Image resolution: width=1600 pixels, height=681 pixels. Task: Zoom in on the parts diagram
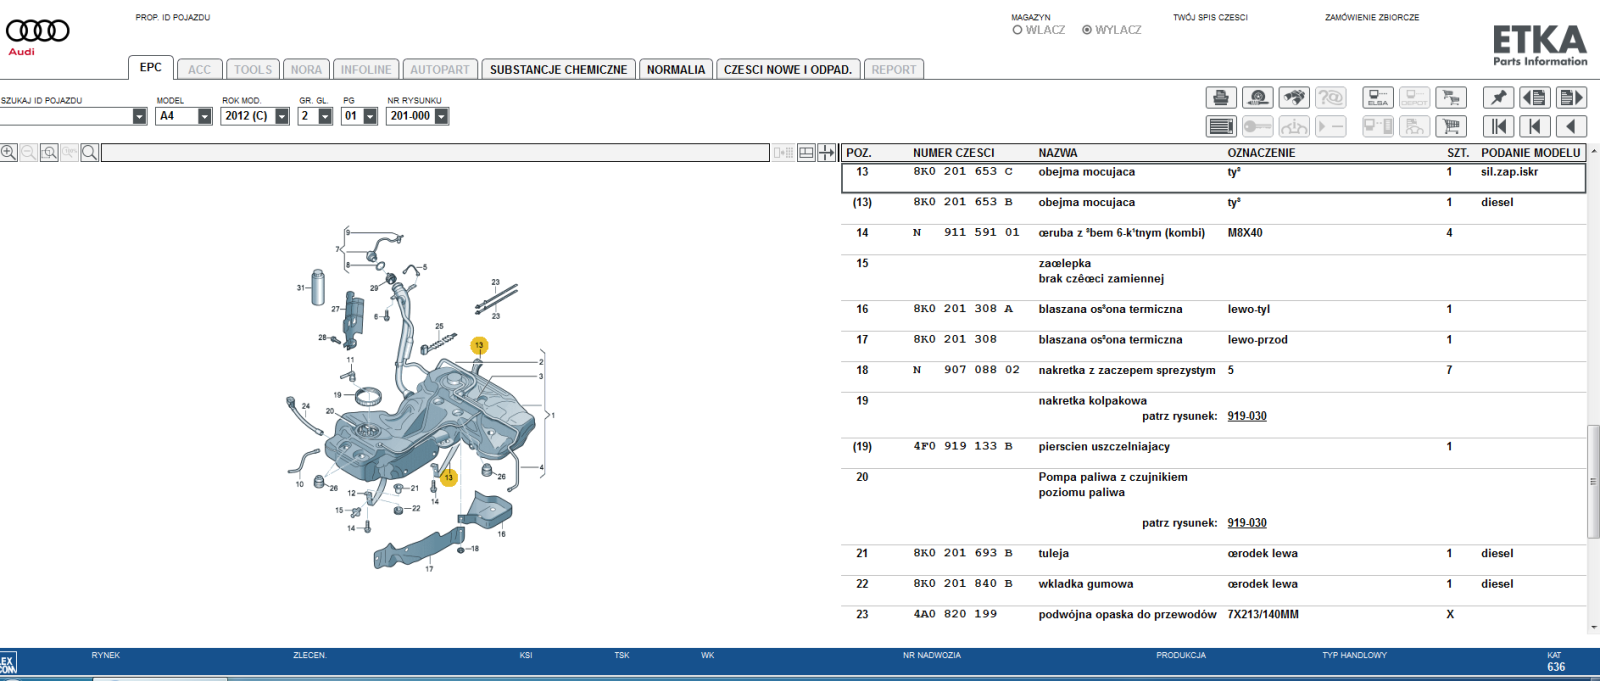coord(9,152)
